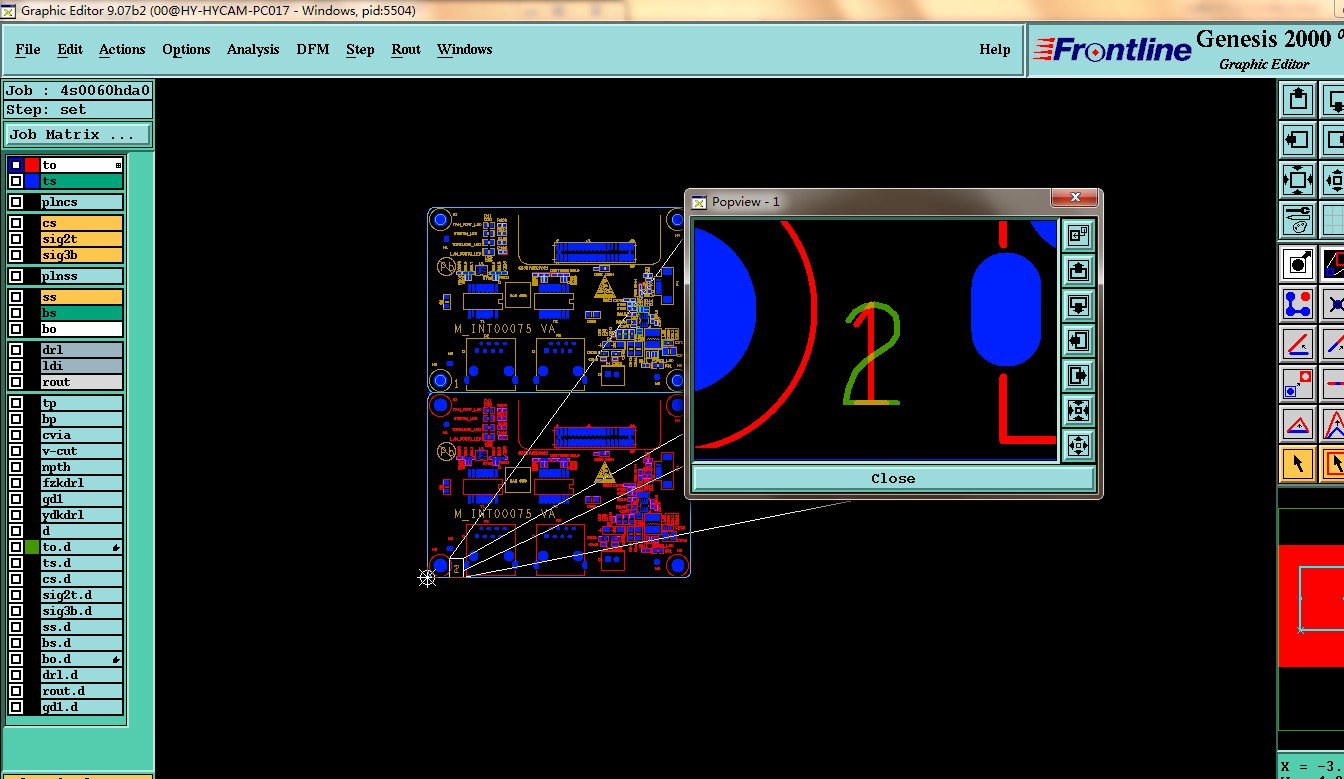Image resolution: width=1344 pixels, height=779 pixels.
Task: Click the red color swatch of 'to' layer
Action: pos(32,165)
